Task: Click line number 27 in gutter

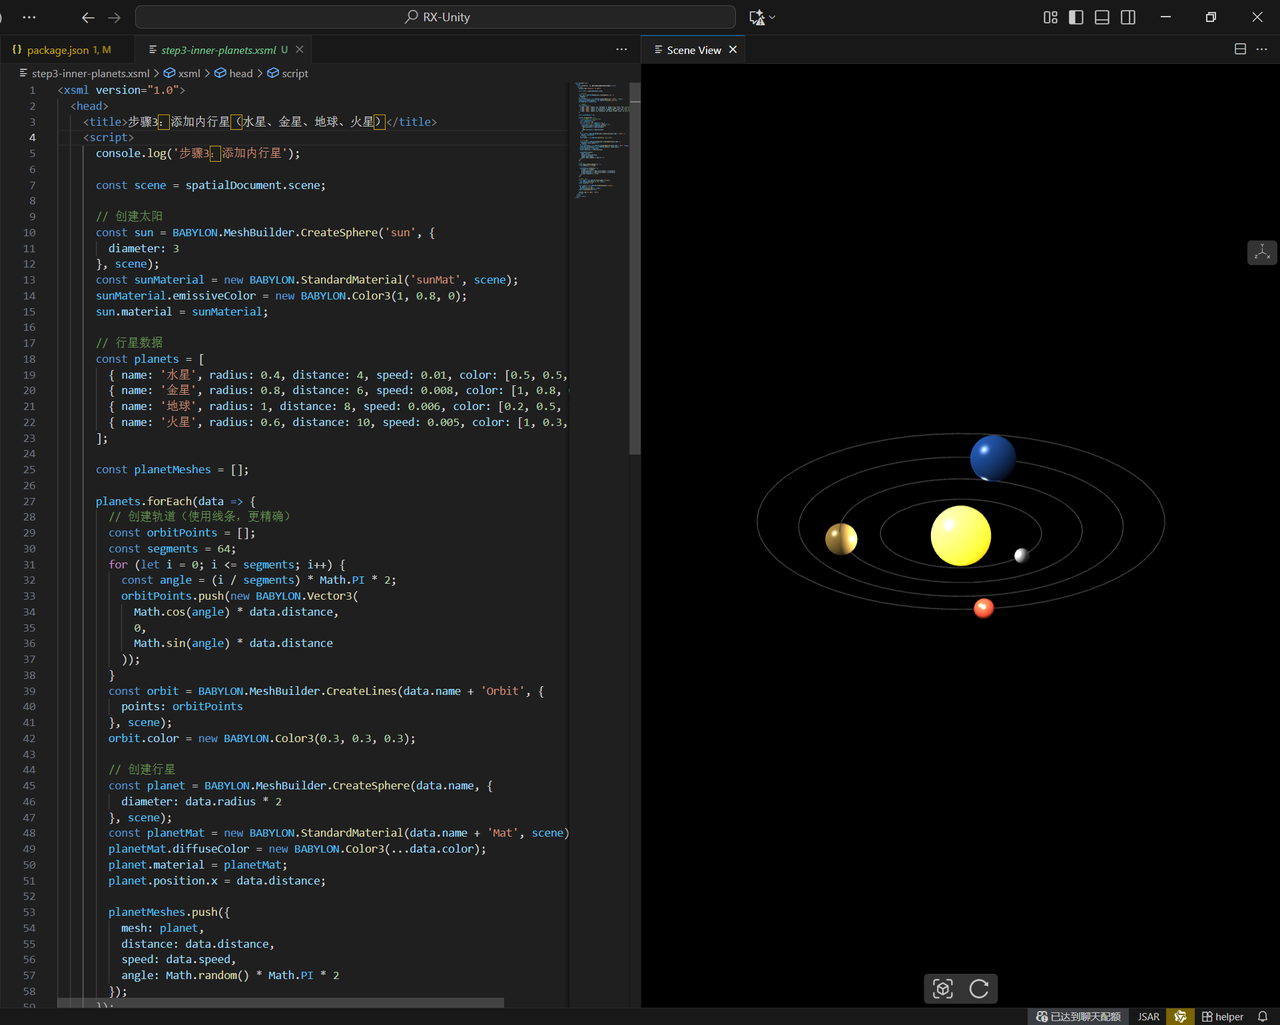Action: pyautogui.click(x=29, y=501)
